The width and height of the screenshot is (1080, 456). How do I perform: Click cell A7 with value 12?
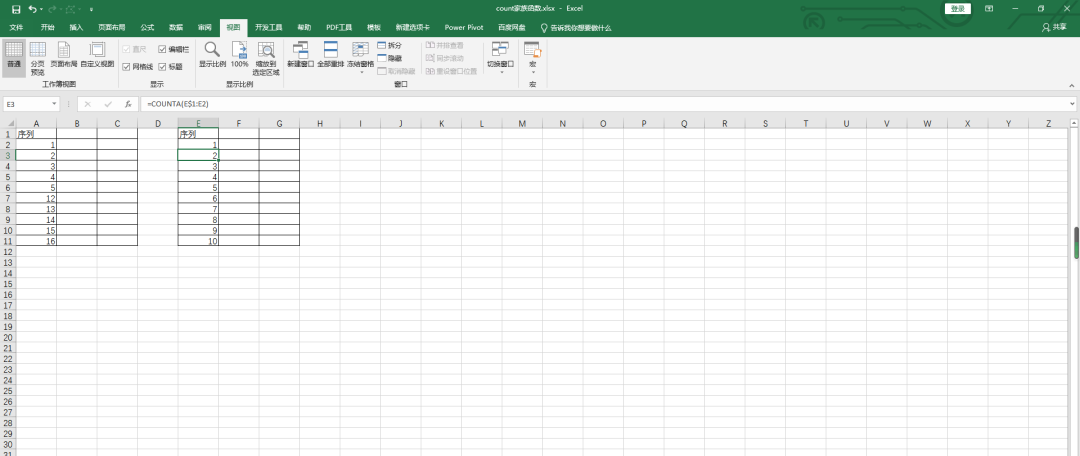(x=36, y=198)
